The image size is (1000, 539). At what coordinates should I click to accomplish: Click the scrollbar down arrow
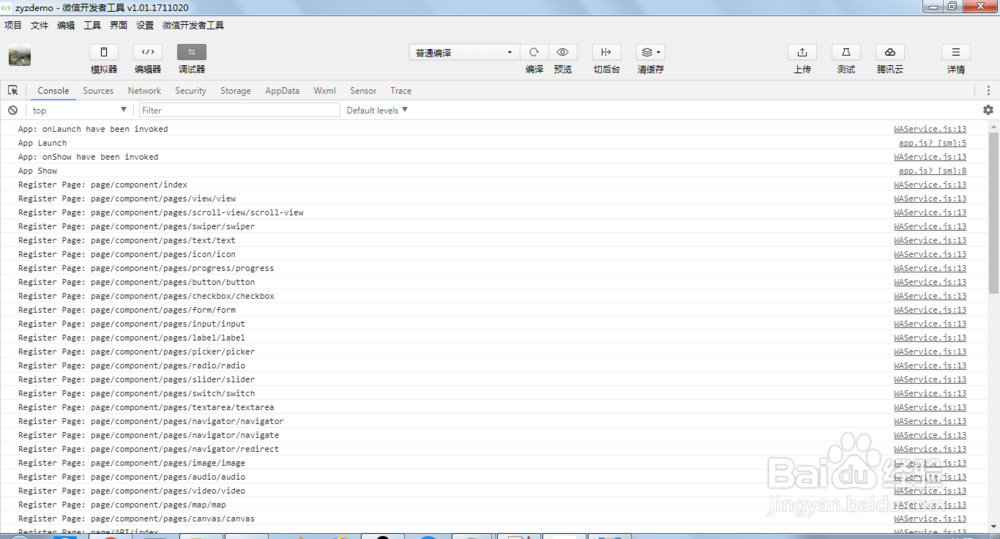pyautogui.click(x=994, y=527)
